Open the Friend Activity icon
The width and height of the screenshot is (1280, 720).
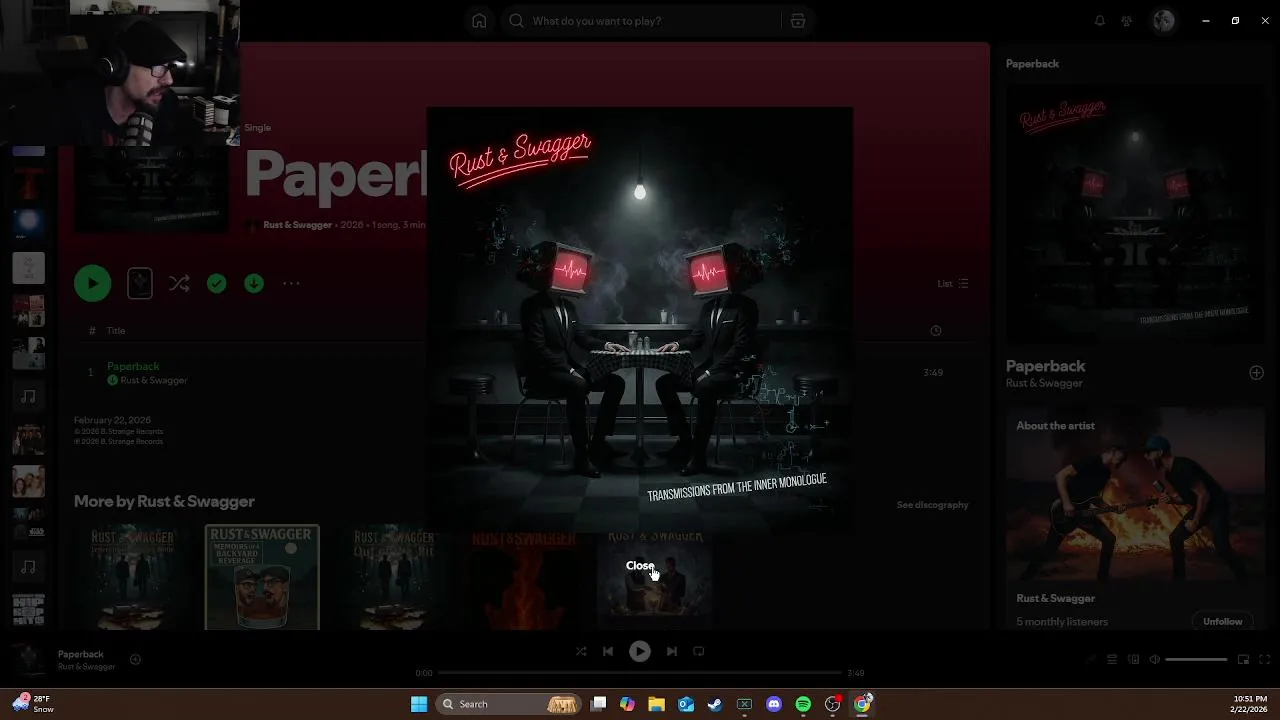pyautogui.click(x=1126, y=21)
